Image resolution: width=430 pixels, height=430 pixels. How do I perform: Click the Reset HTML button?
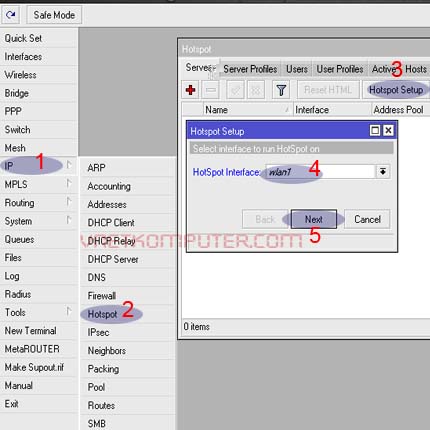click(328, 90)
